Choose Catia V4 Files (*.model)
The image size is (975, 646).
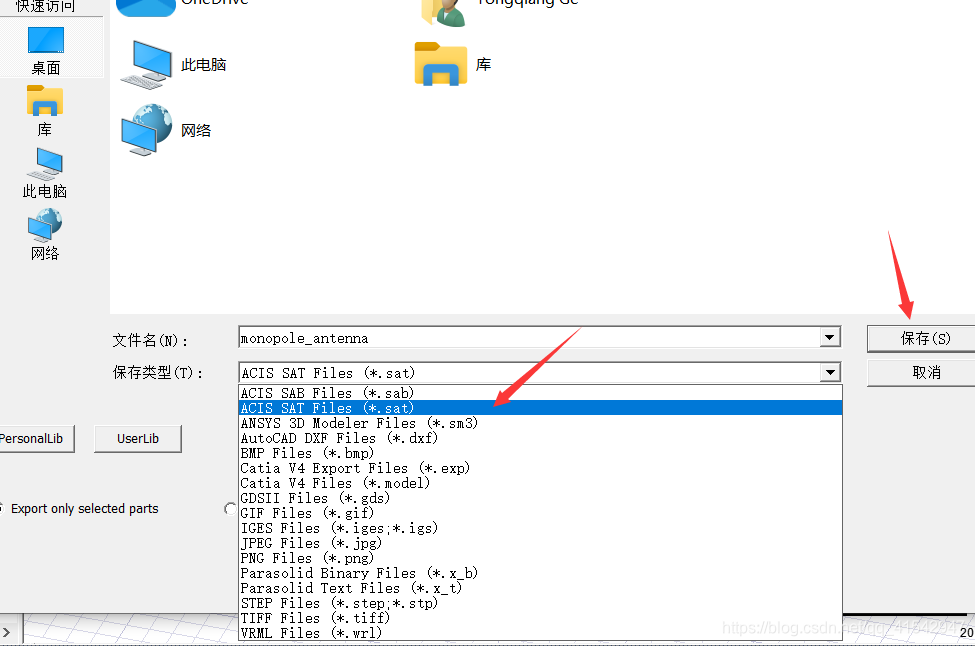click(540, 483)
